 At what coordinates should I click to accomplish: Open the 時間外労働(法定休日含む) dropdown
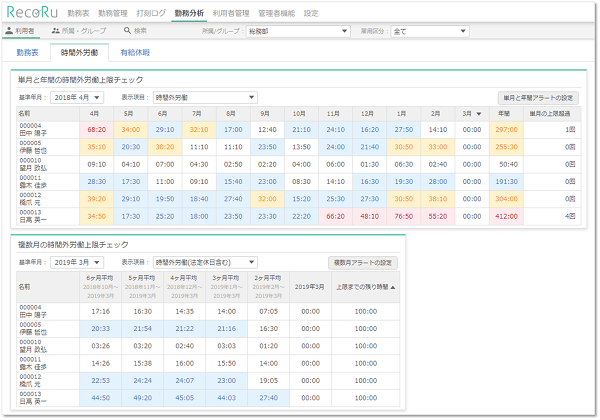pos(205,262)
